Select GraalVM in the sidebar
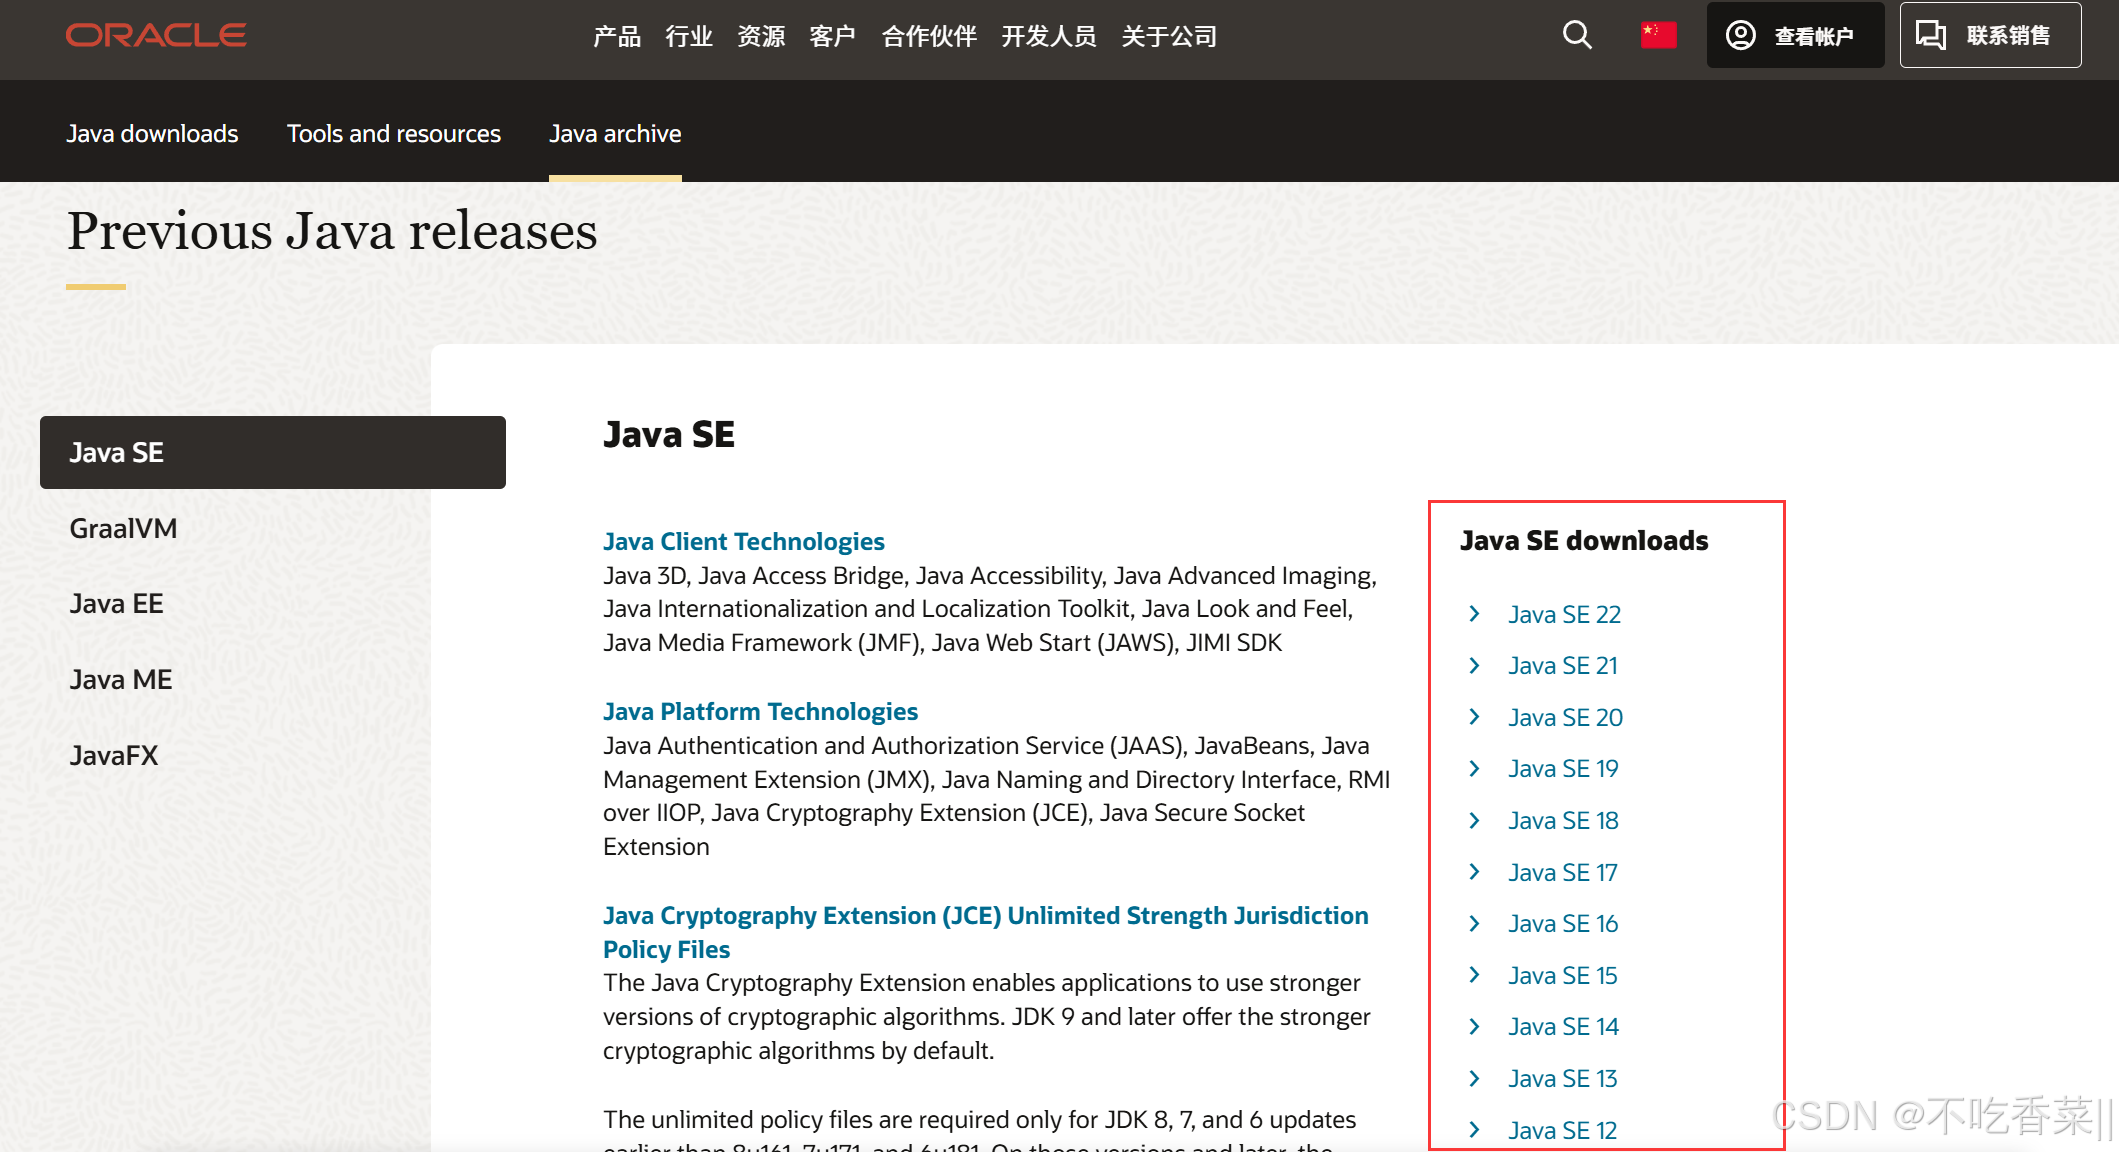This screenshot has width=2119, height=1152. click(123, 528)
